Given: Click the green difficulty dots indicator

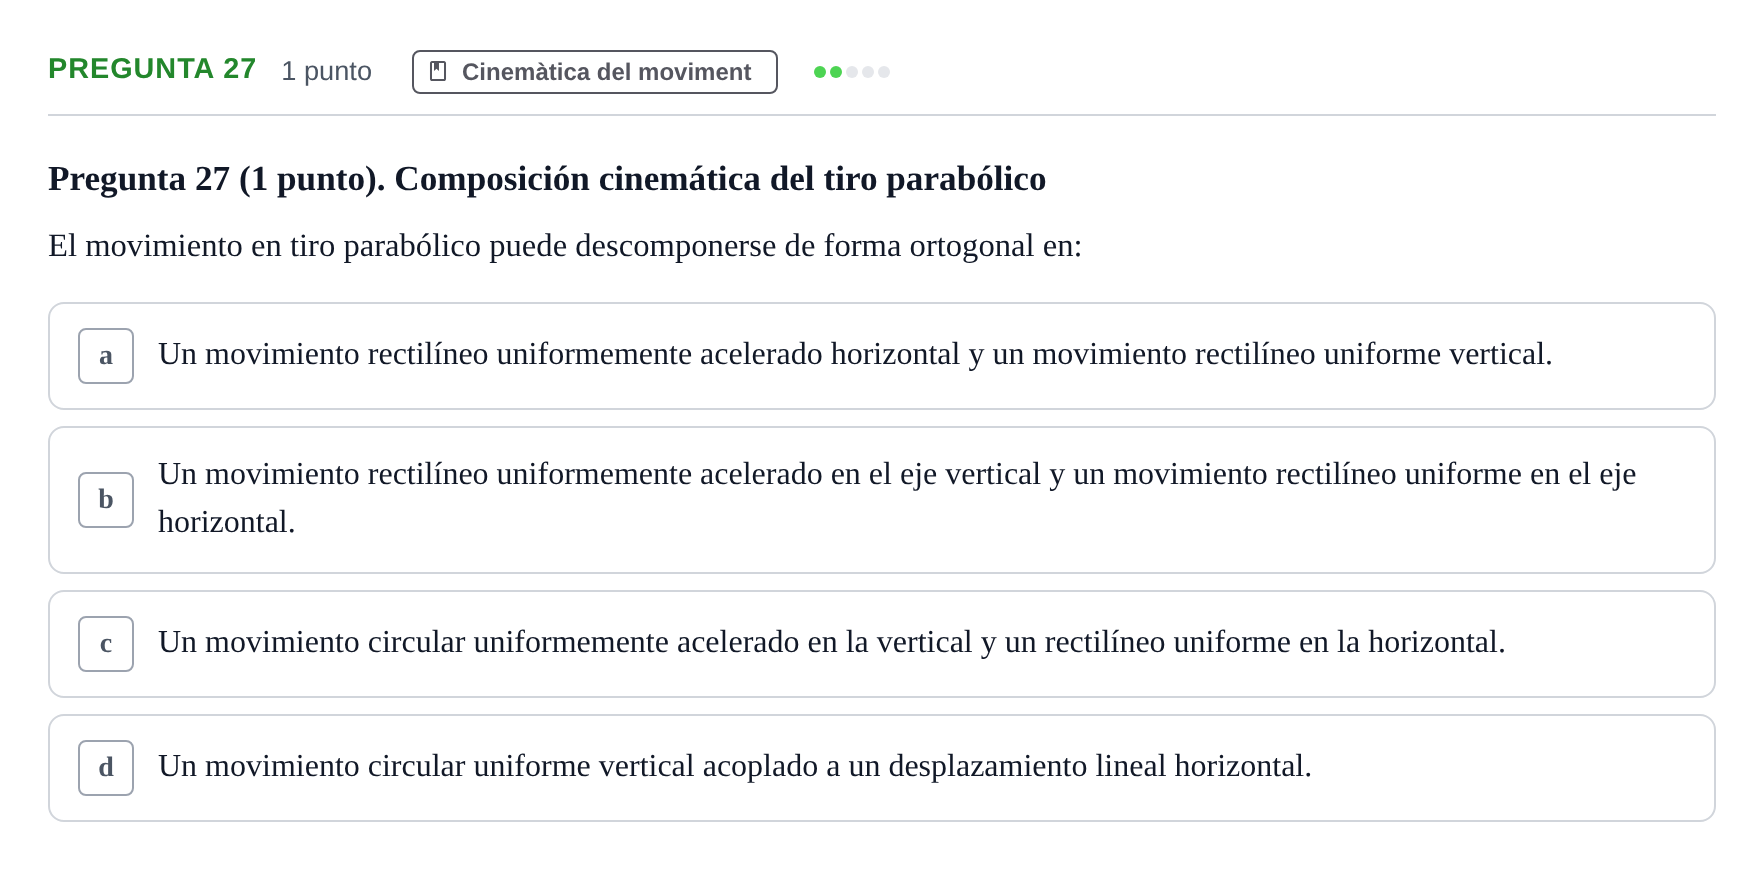Looking at the screenshot, I should pyautogui.click(x=852, y=72).
